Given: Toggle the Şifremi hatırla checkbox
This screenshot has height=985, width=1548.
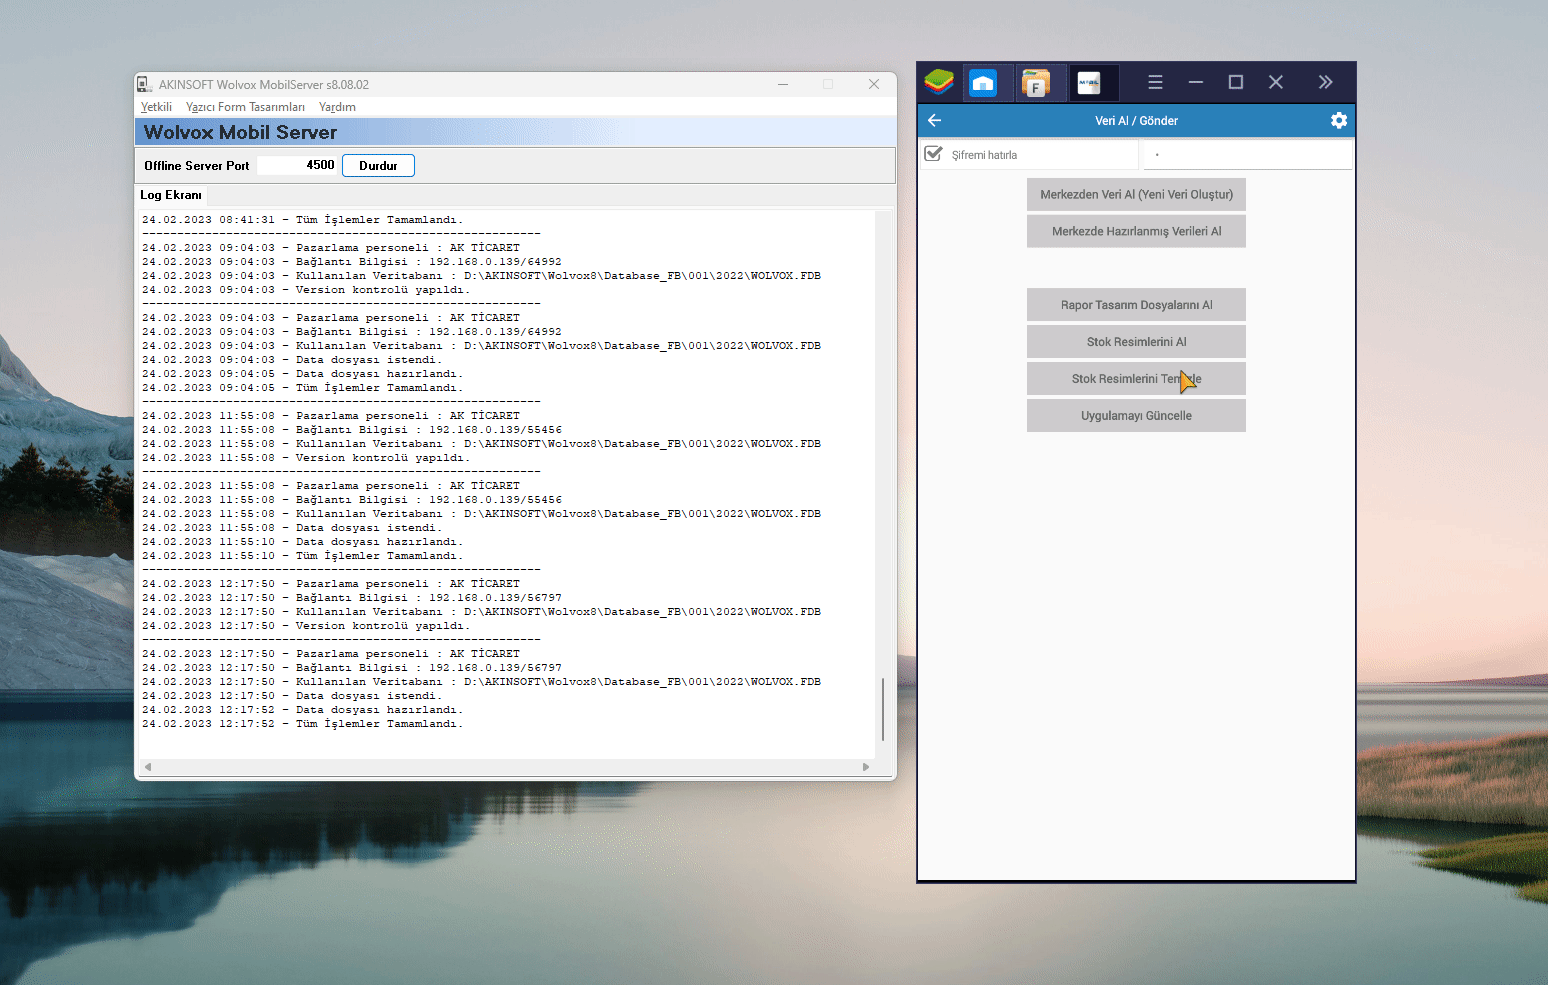Looking at the screenshot, I should [x=934, y=154].
